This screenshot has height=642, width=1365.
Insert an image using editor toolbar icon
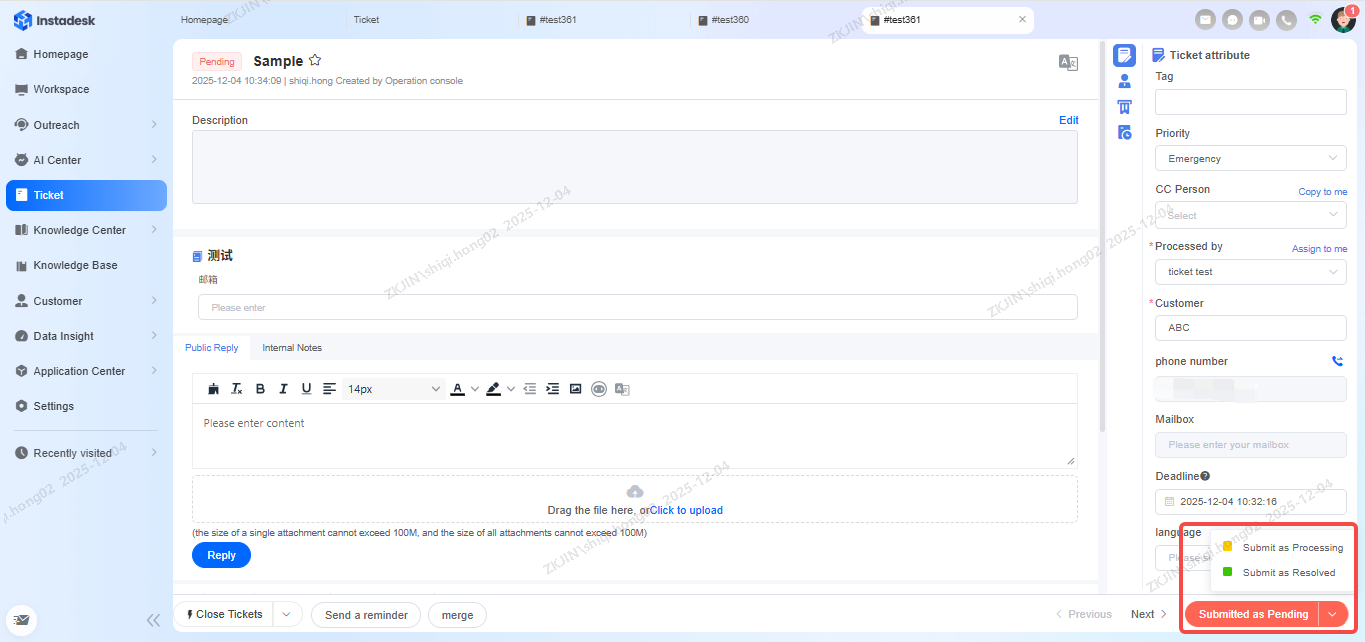(x=575, y=389)
